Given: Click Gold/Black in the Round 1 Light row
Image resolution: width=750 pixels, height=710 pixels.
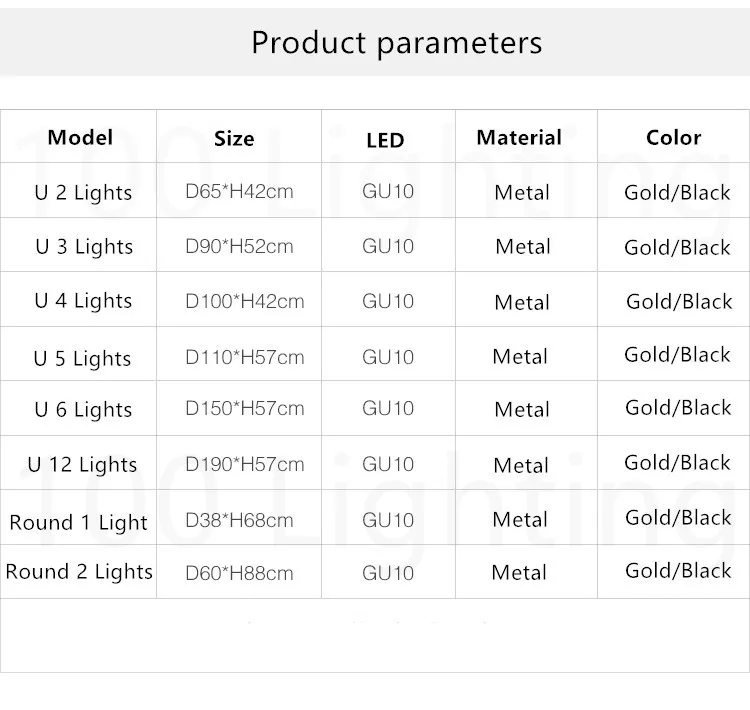Looking at the screenshot, I should click(x=678, y=518).
